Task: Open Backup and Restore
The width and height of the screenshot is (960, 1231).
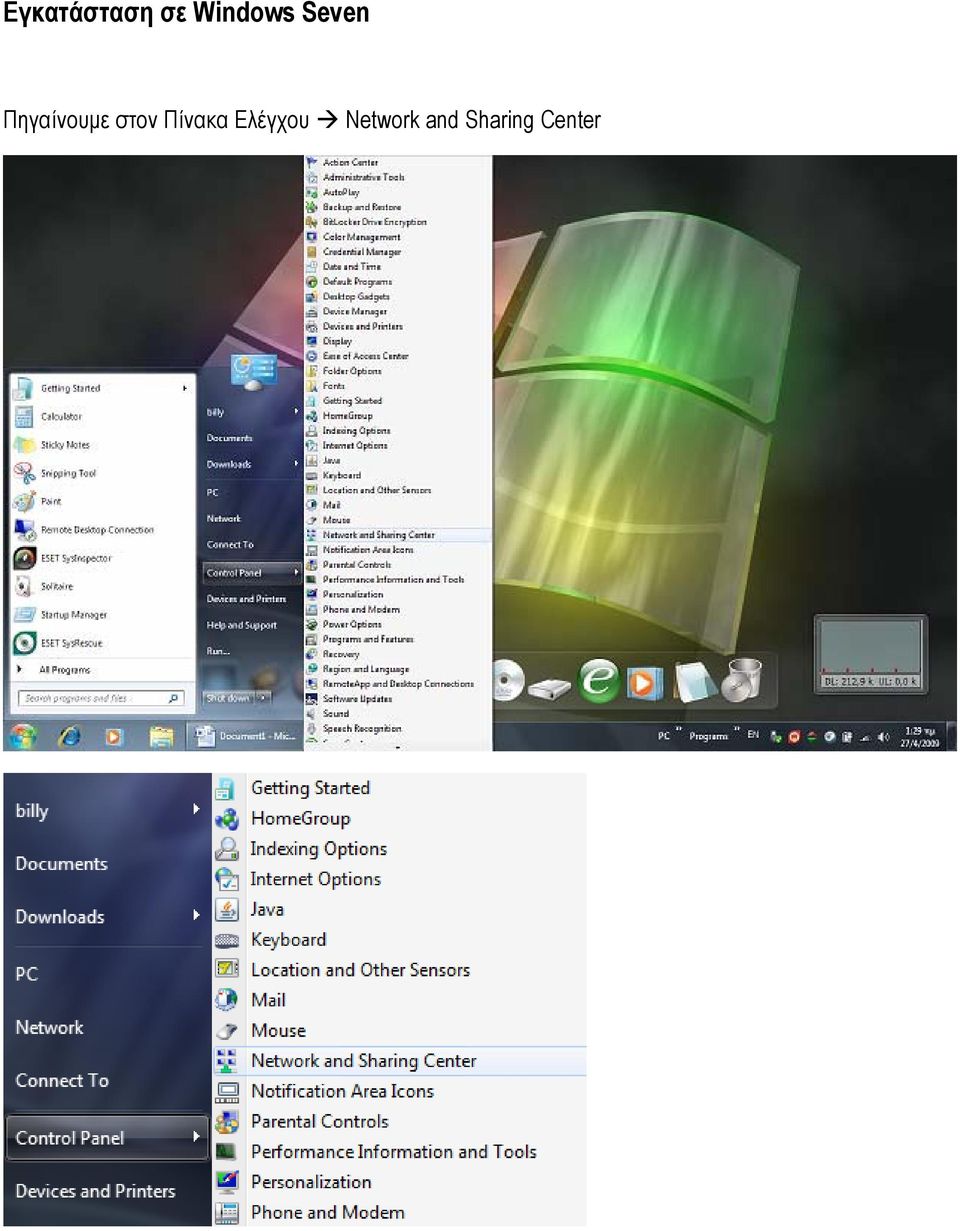Action: click(x=361, y=207)
